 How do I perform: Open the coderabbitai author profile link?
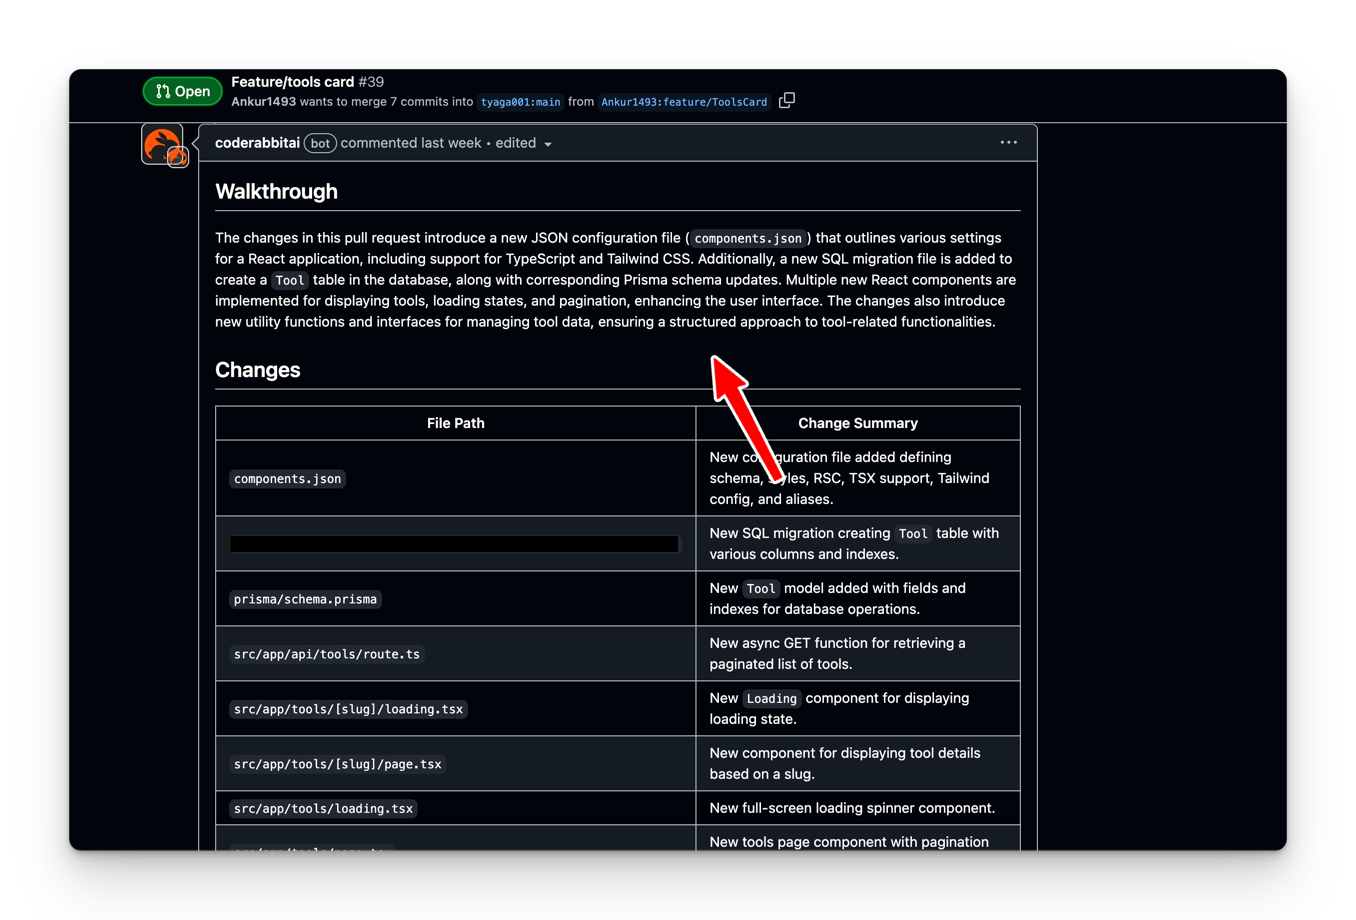pyautogui.click(x=257, y=143)
